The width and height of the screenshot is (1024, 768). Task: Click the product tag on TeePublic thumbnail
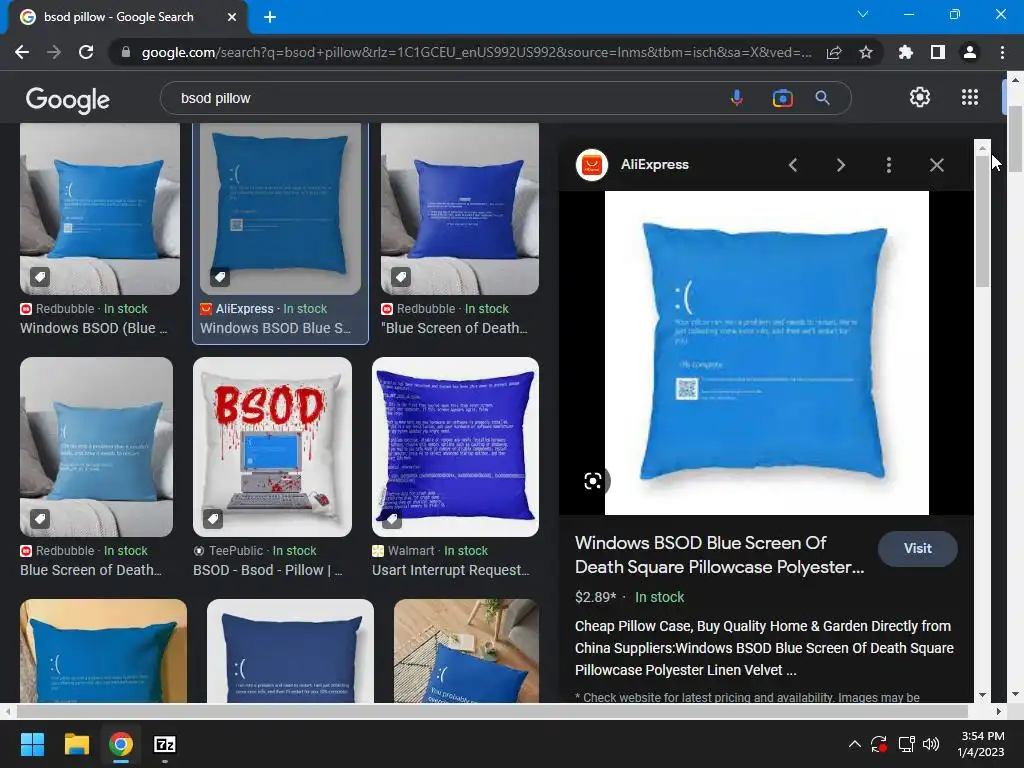click(x=213, y=519)
